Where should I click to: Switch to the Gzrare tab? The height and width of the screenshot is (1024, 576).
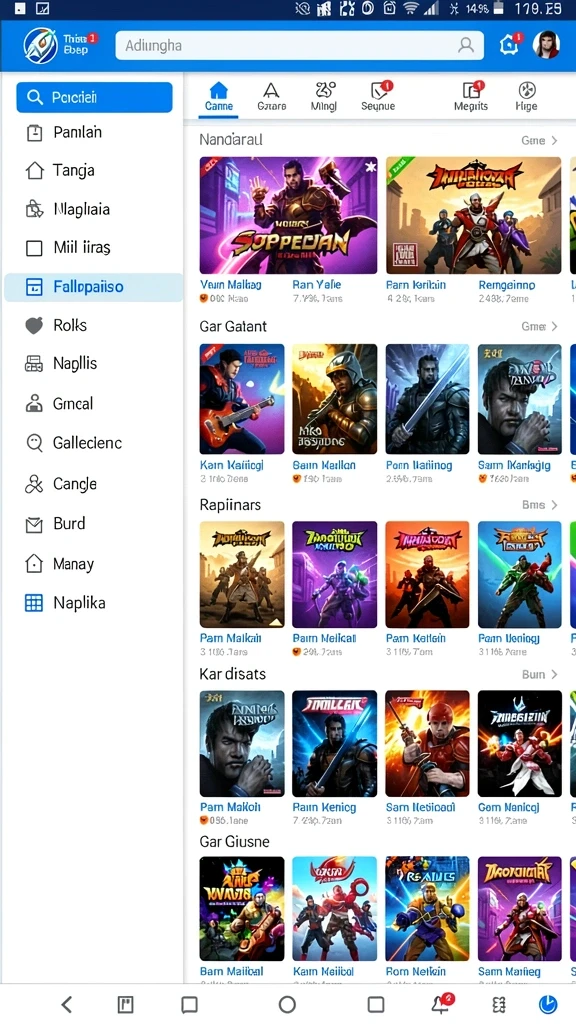[x=272, y=97]
